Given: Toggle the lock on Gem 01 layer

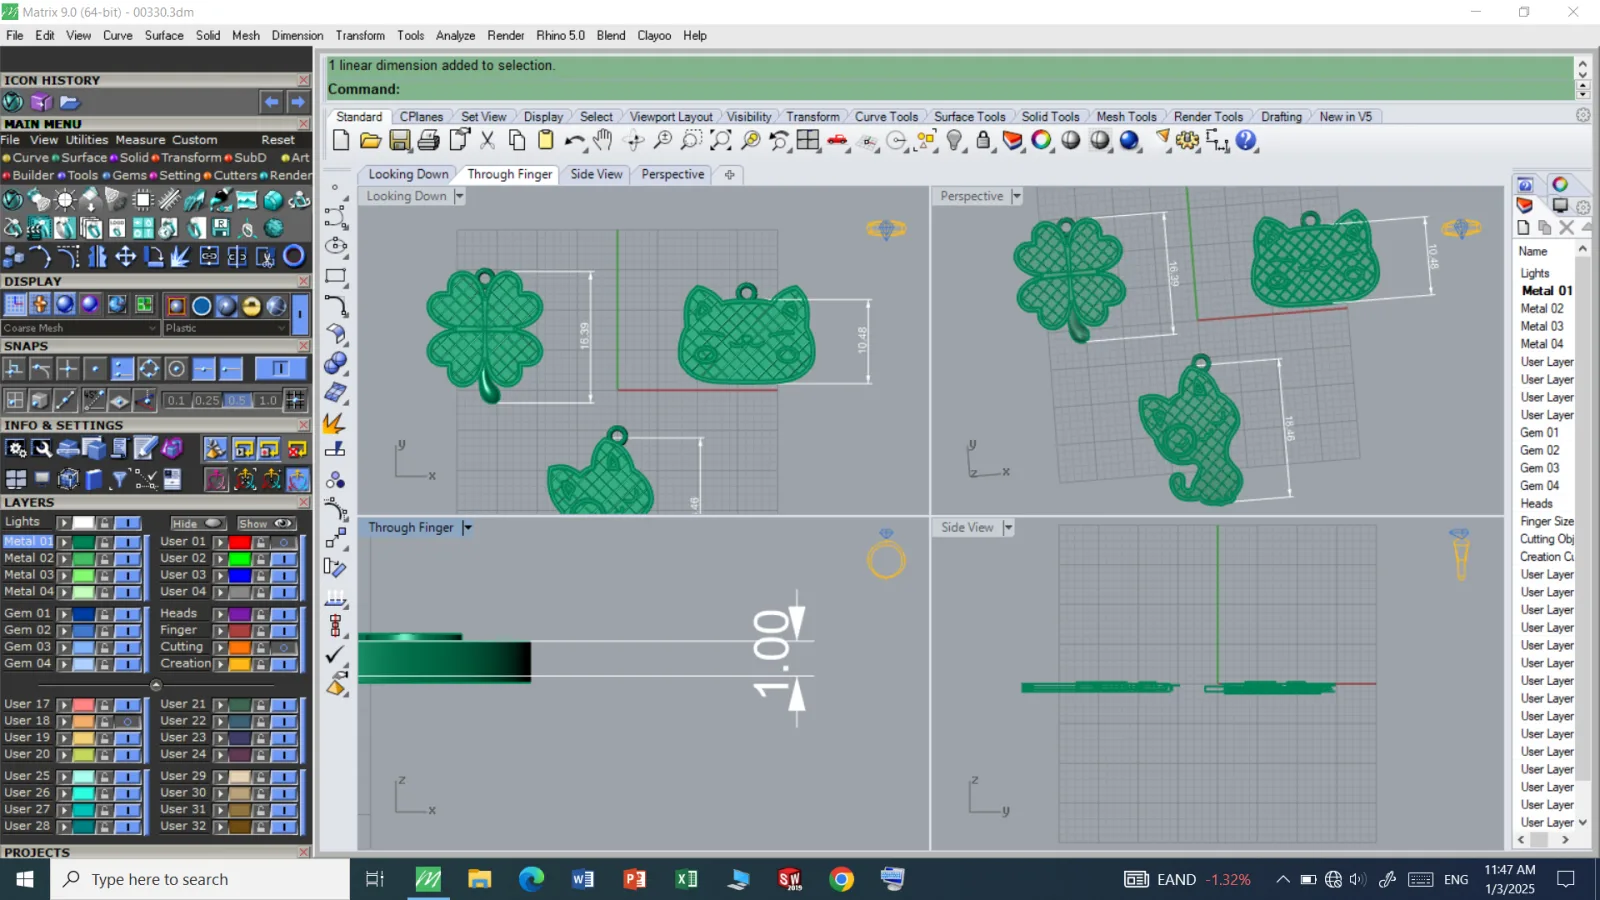Looking at the screenshot, I should click(104, 614).
